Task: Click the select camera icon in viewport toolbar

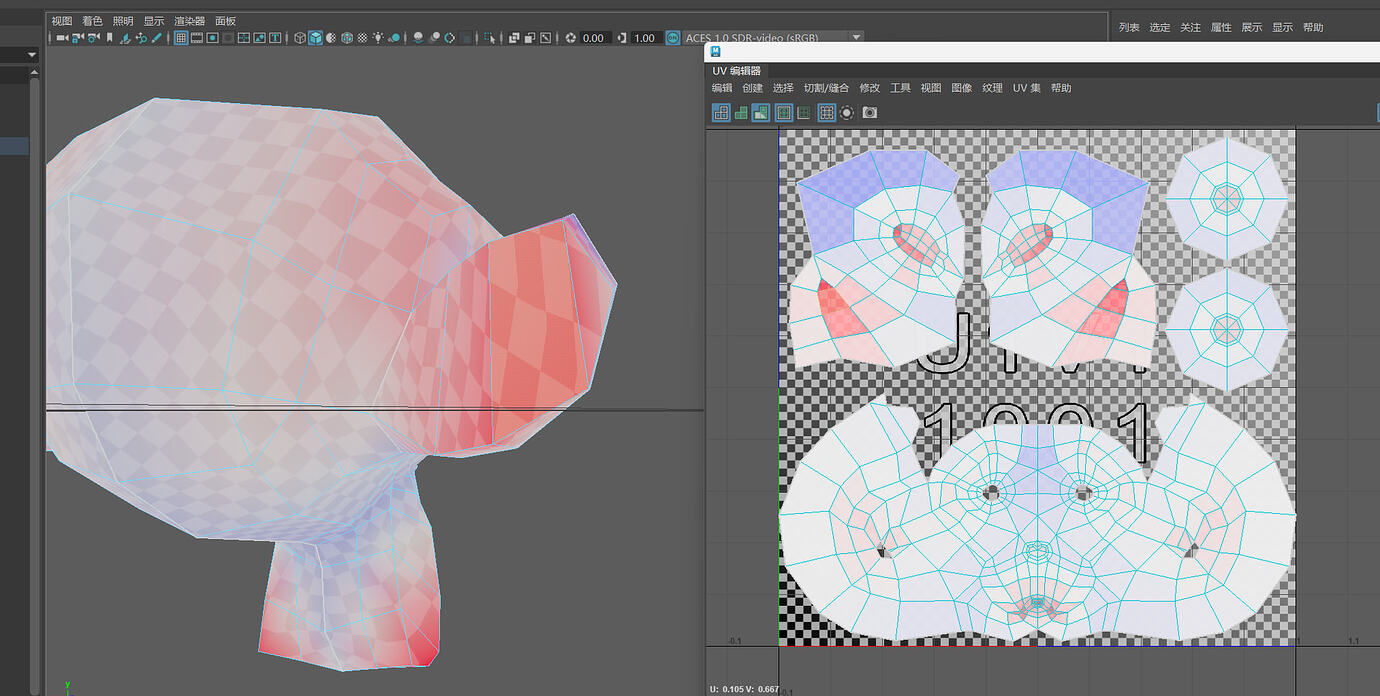Action: 62,38
